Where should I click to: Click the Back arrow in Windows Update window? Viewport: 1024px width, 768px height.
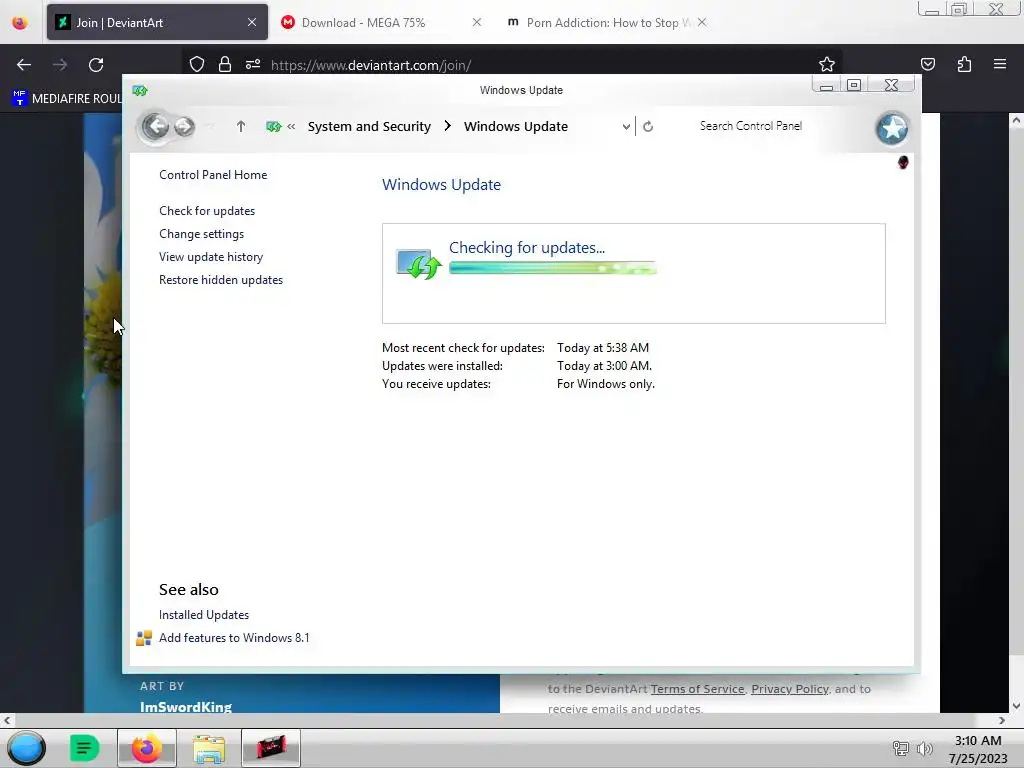(155, 126)
